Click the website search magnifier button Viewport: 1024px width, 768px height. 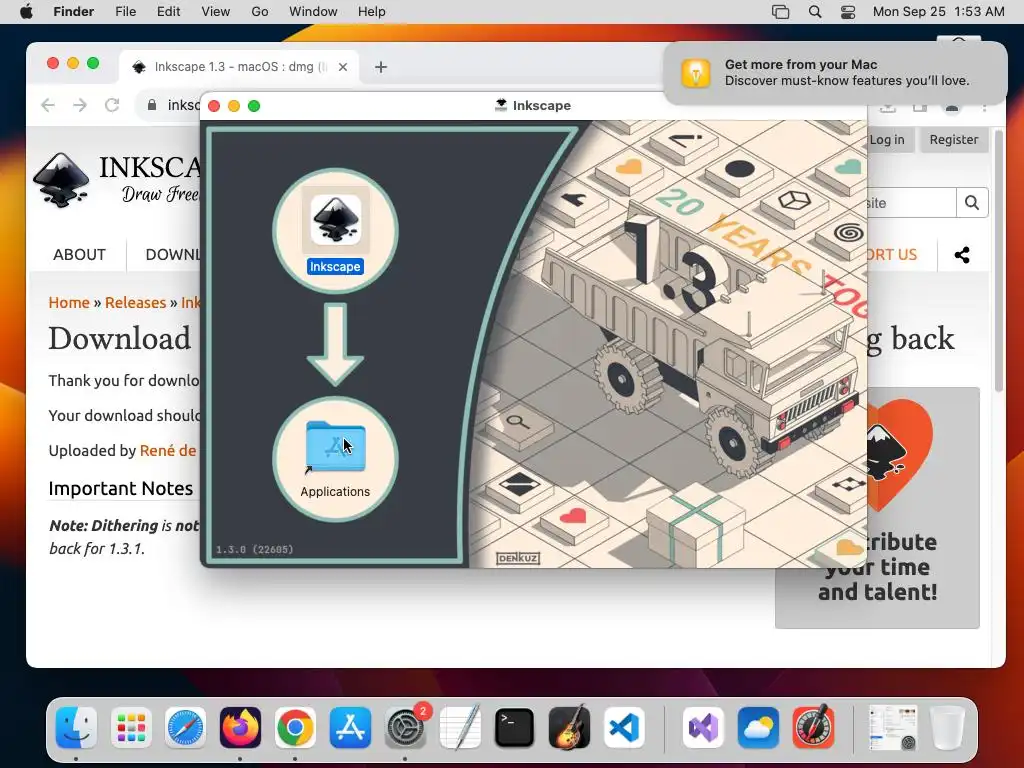972,203
